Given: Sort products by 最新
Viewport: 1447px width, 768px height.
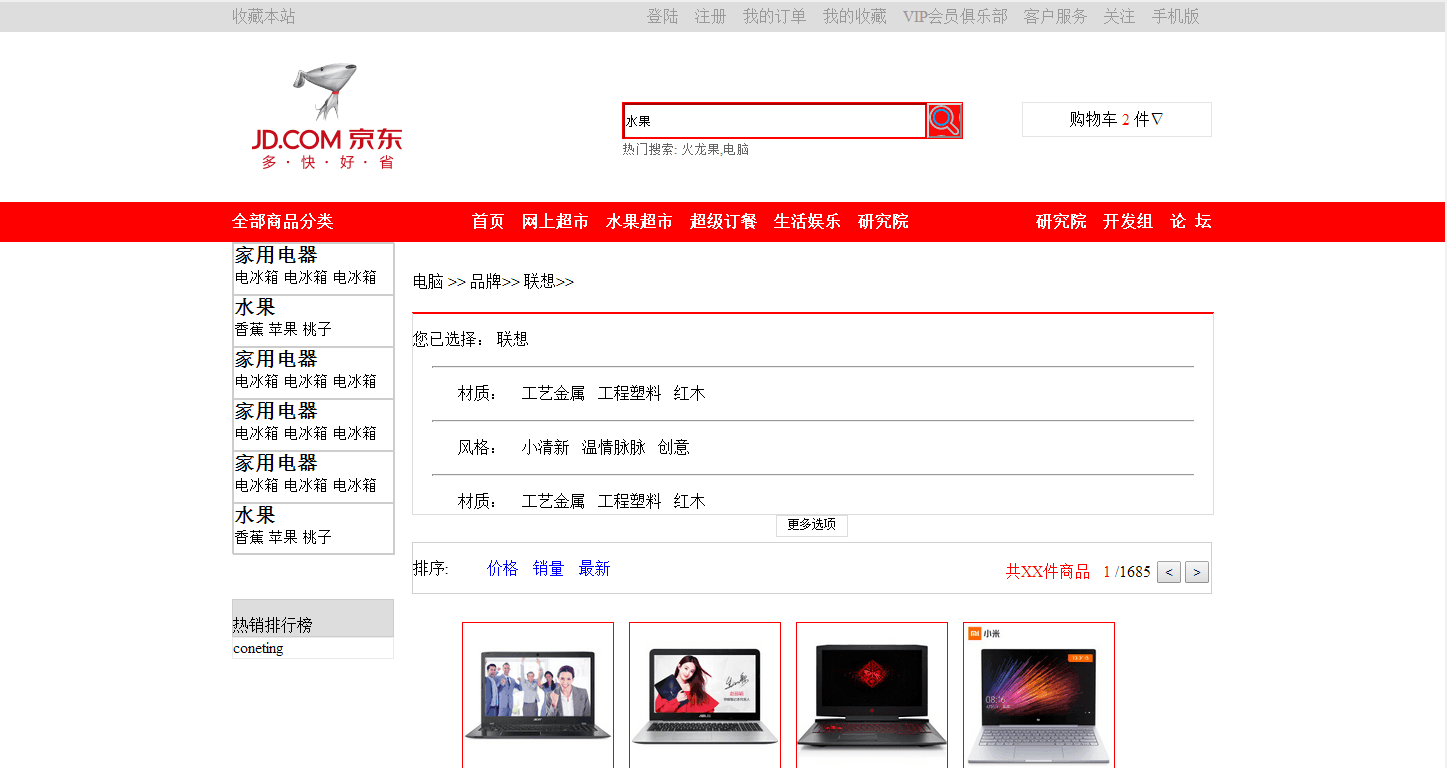Looking at the screenshot, I should 594,568.
